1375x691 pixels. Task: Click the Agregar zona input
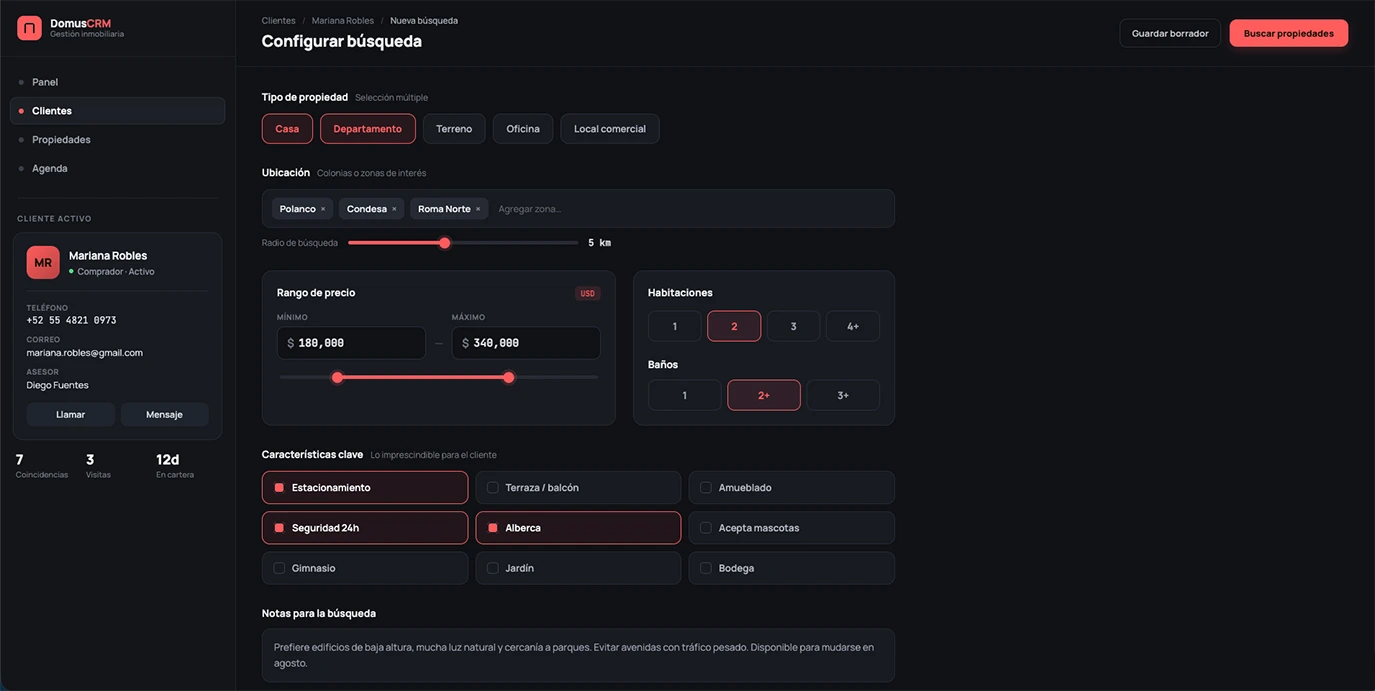(x=690, y=209)
